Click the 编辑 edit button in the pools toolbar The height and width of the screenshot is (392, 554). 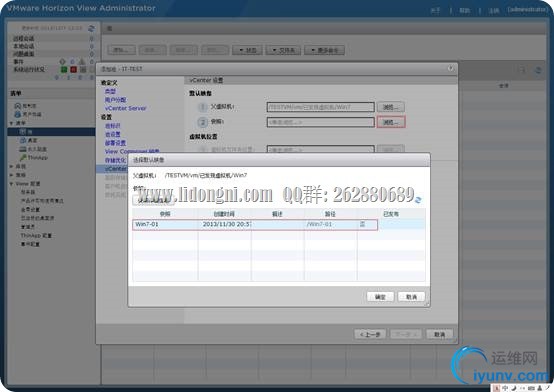(153, 50)
